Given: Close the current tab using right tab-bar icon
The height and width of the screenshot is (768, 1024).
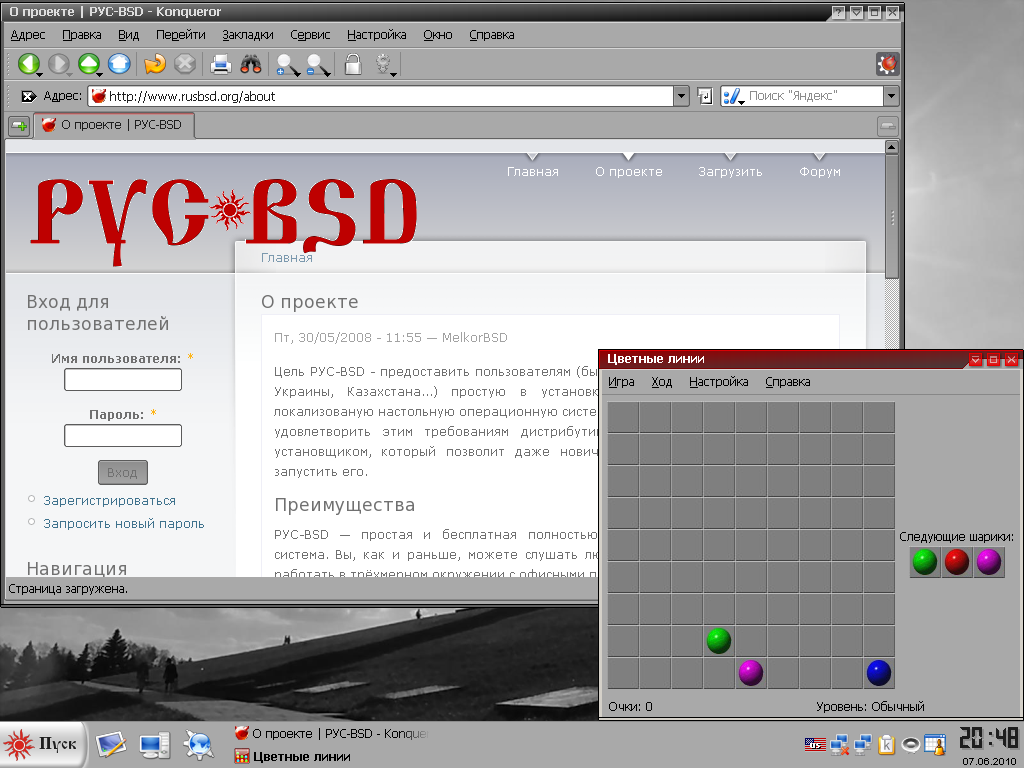Looking at the screenshot, I should (x=888, y=126).
